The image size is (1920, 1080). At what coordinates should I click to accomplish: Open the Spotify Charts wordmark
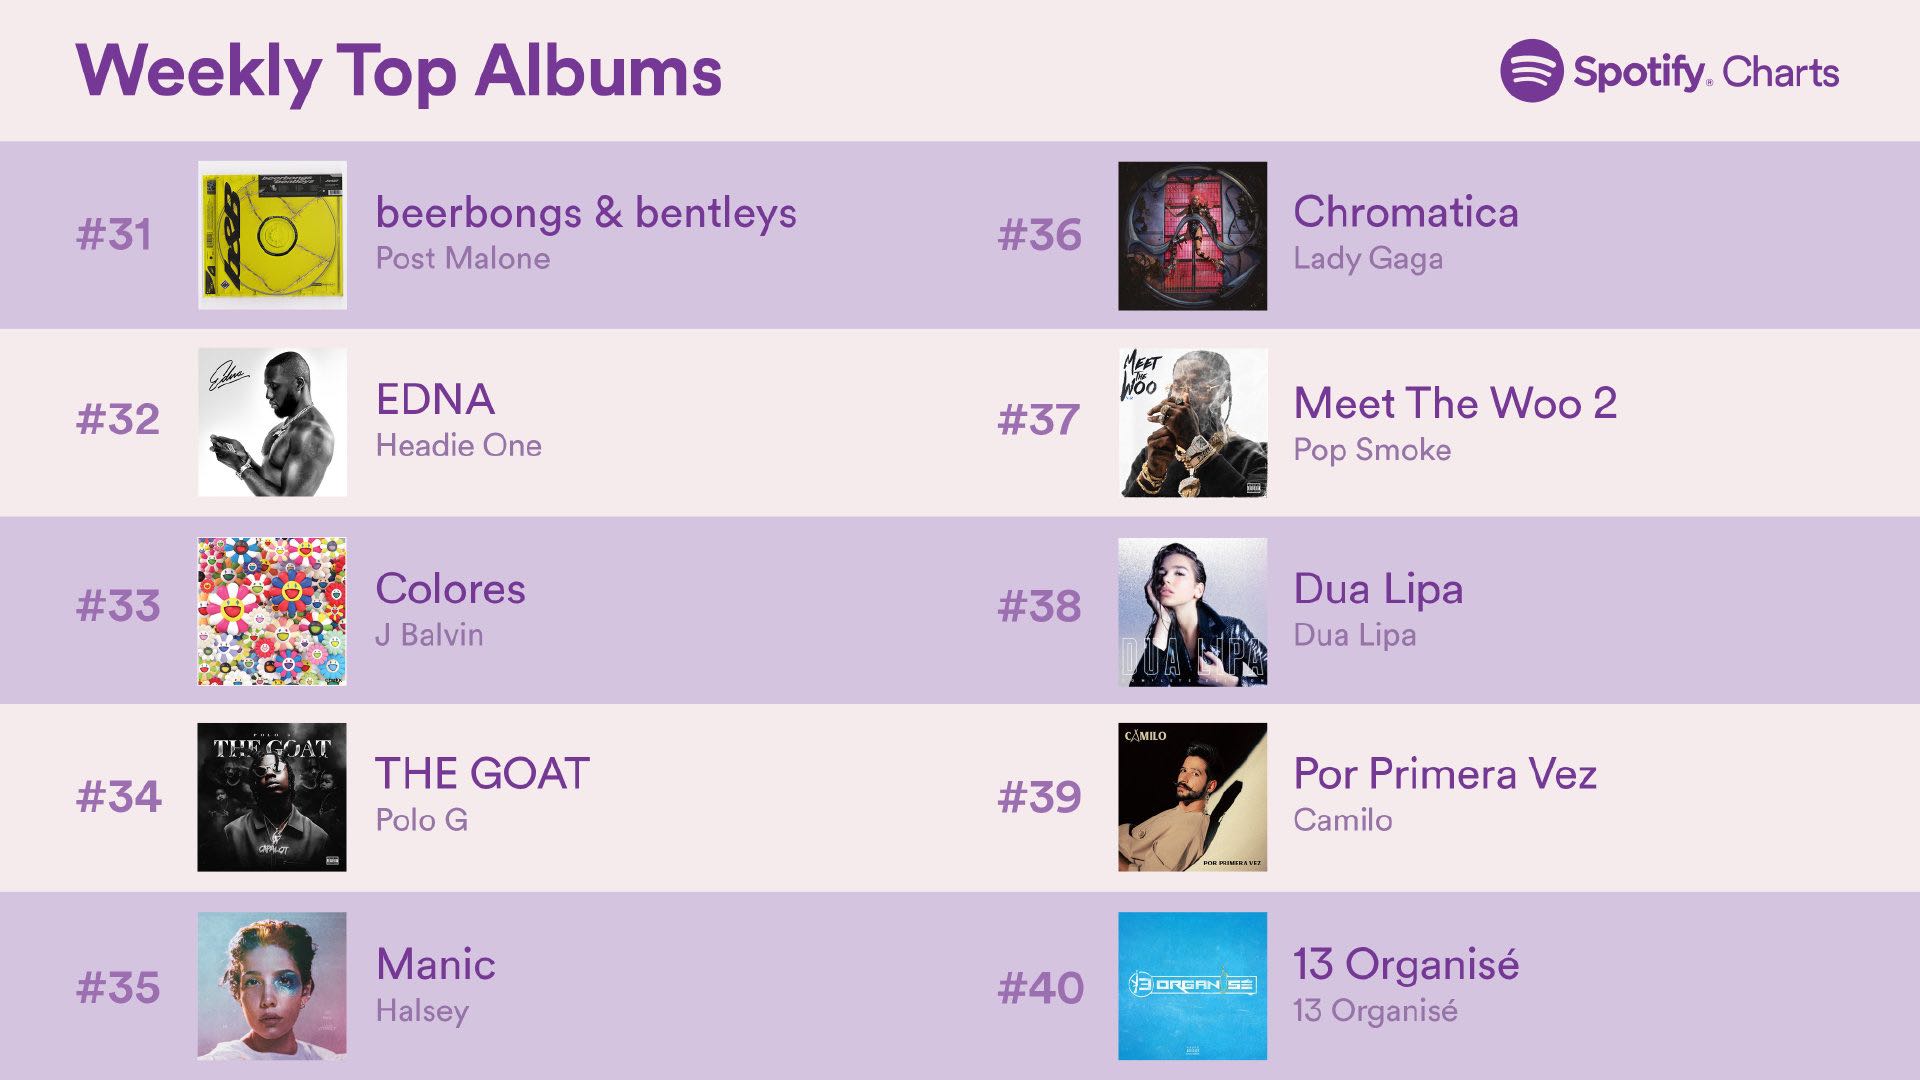(1706, 72)
